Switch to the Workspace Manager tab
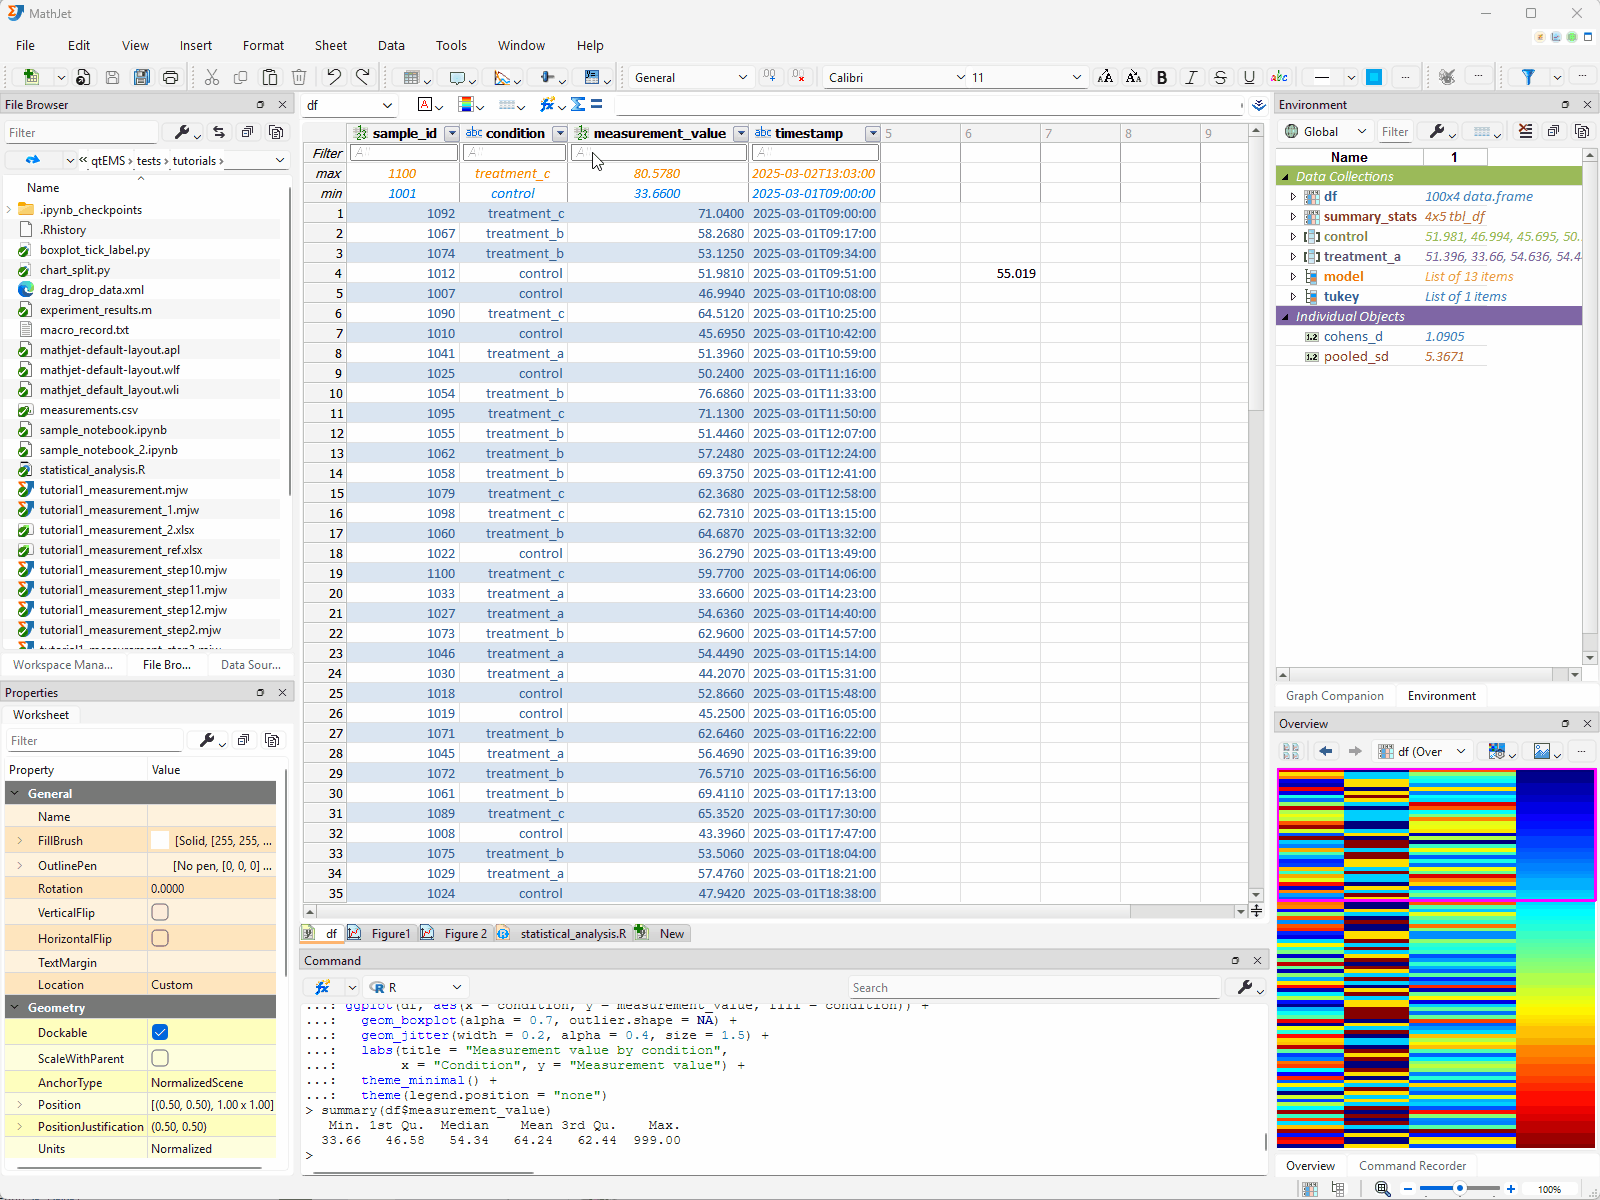The image size is (1600, 1200). (x=63, y=665)
